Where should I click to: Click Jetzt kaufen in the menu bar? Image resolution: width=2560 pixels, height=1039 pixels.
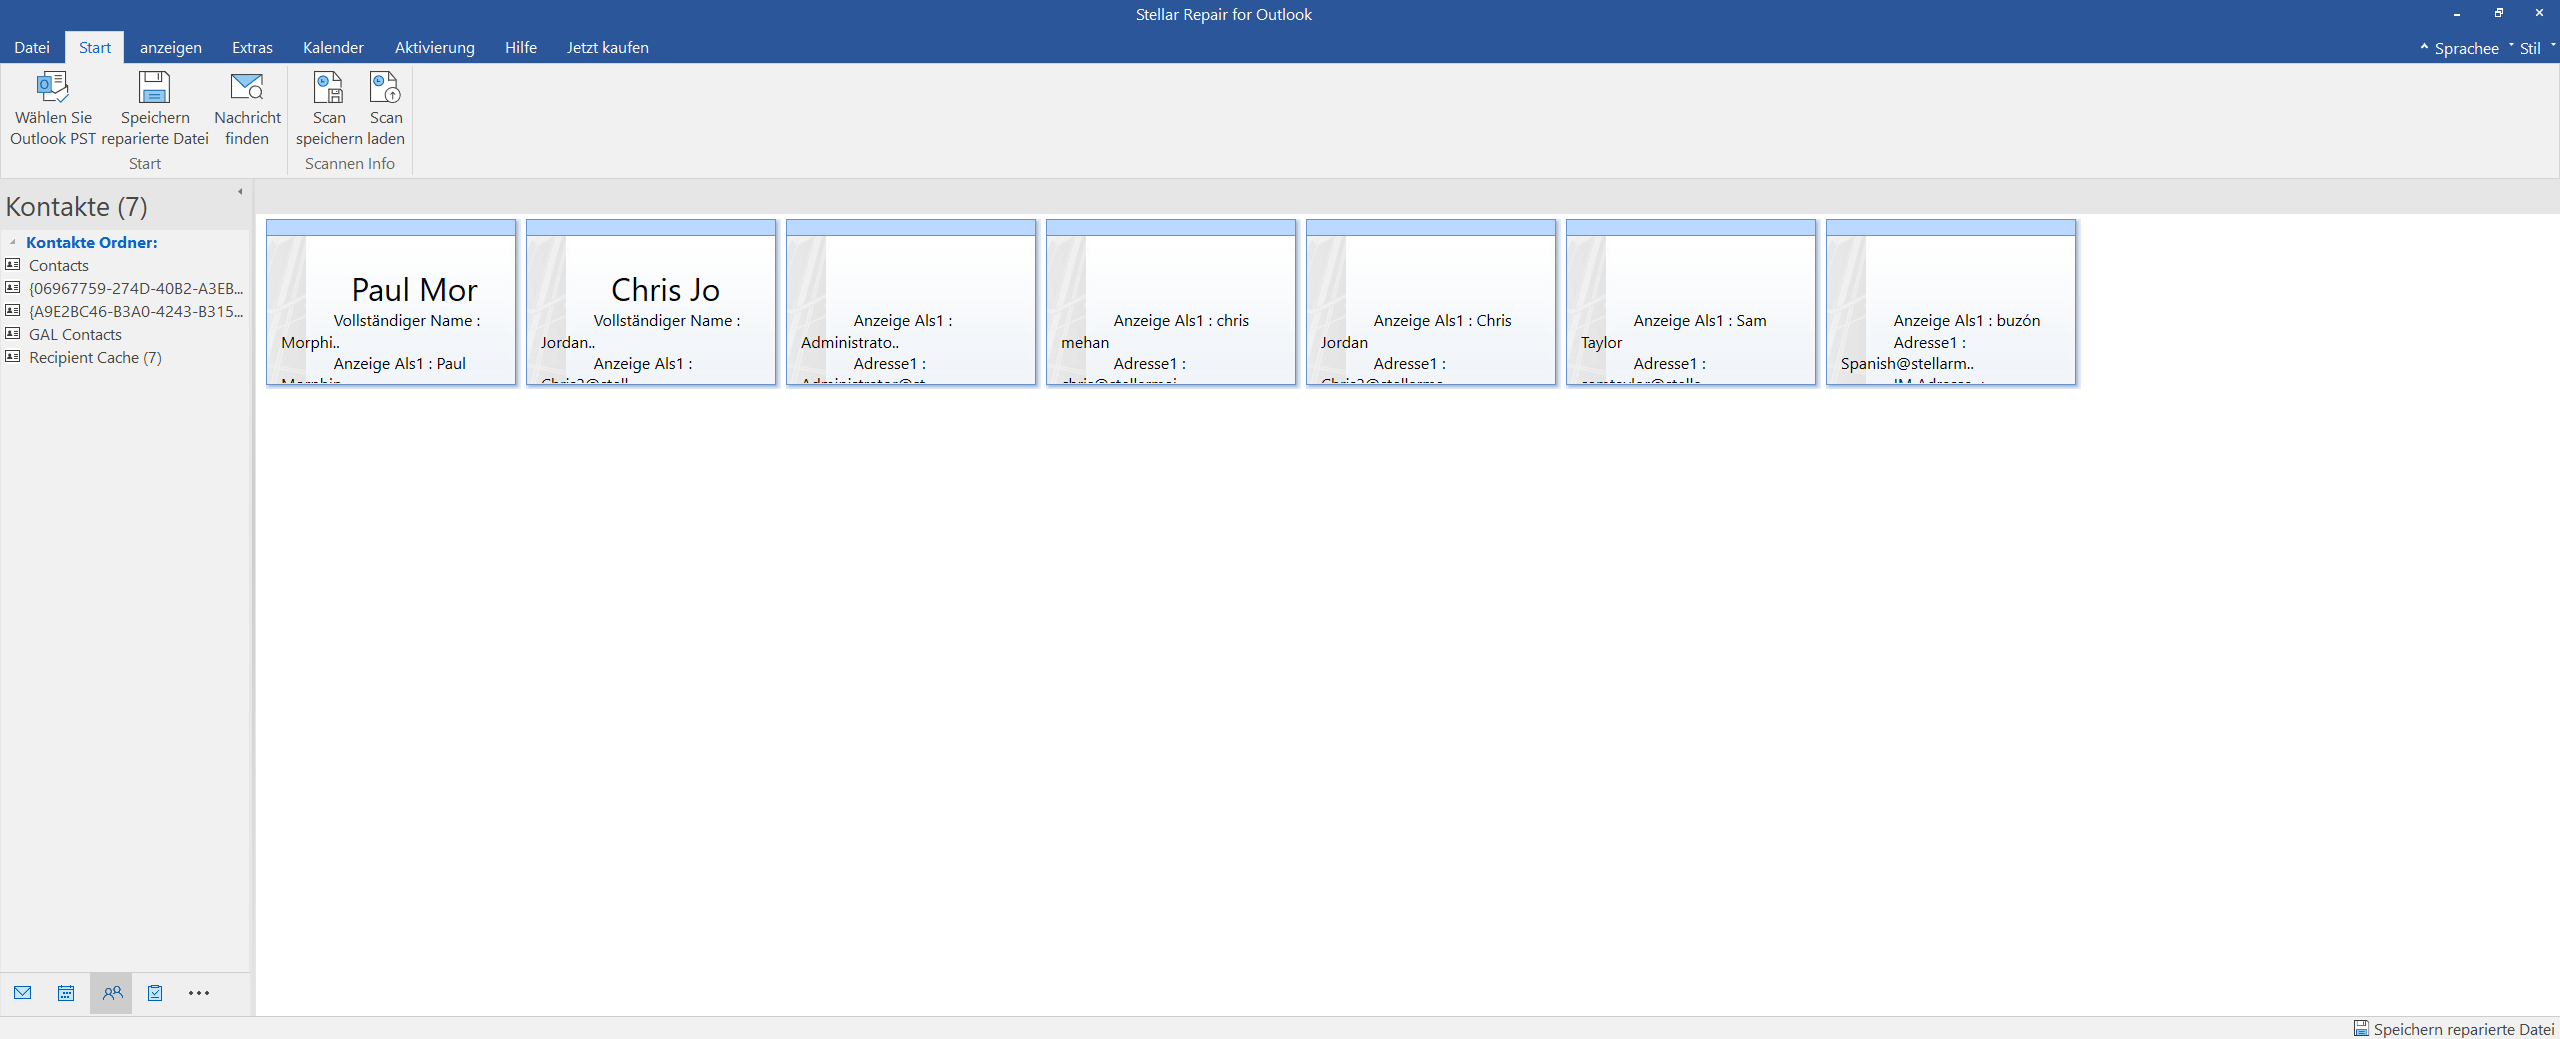tap(607, 48)
